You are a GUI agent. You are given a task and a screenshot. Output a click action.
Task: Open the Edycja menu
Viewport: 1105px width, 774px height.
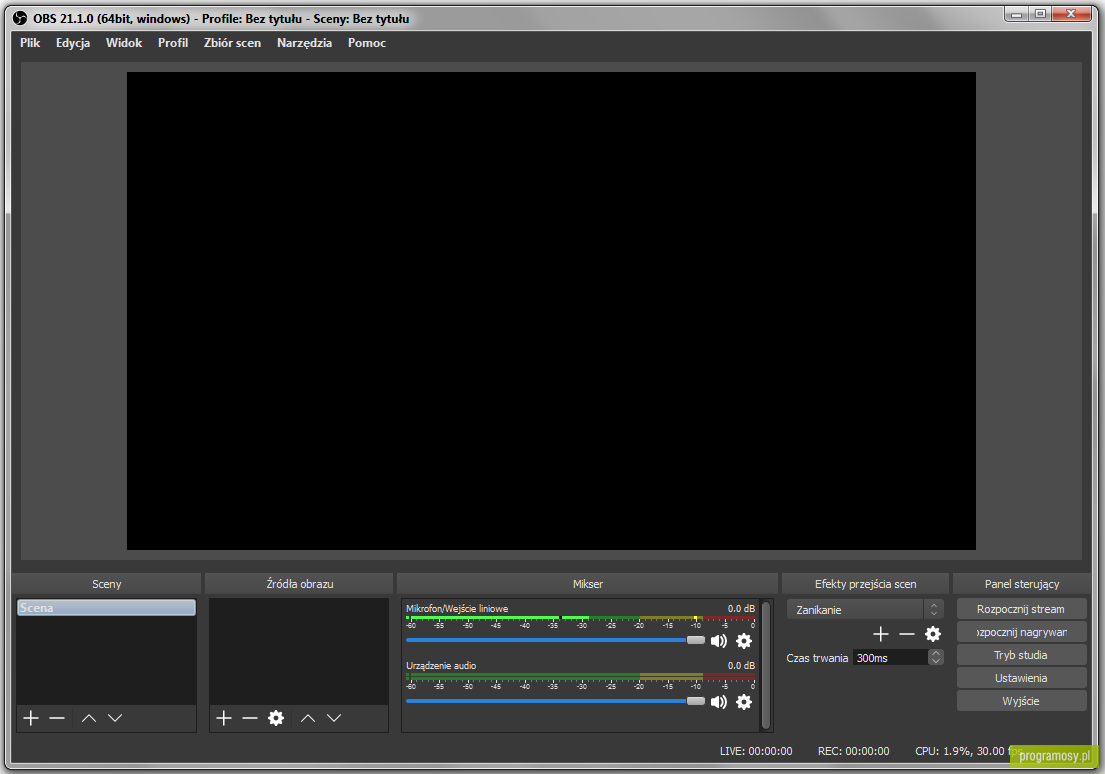click(x=73, y=43)
